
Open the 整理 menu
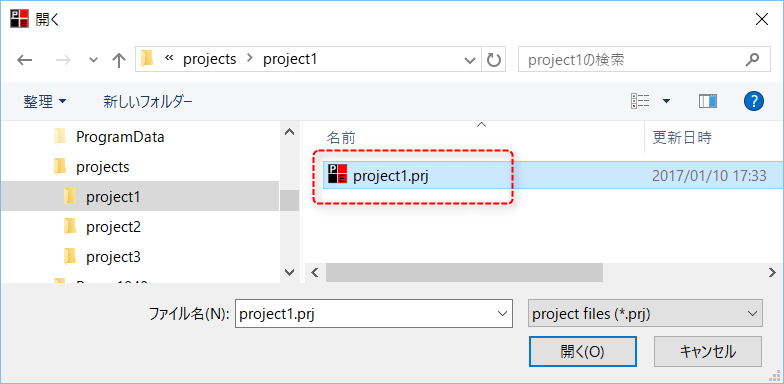(x=44, y=102)
